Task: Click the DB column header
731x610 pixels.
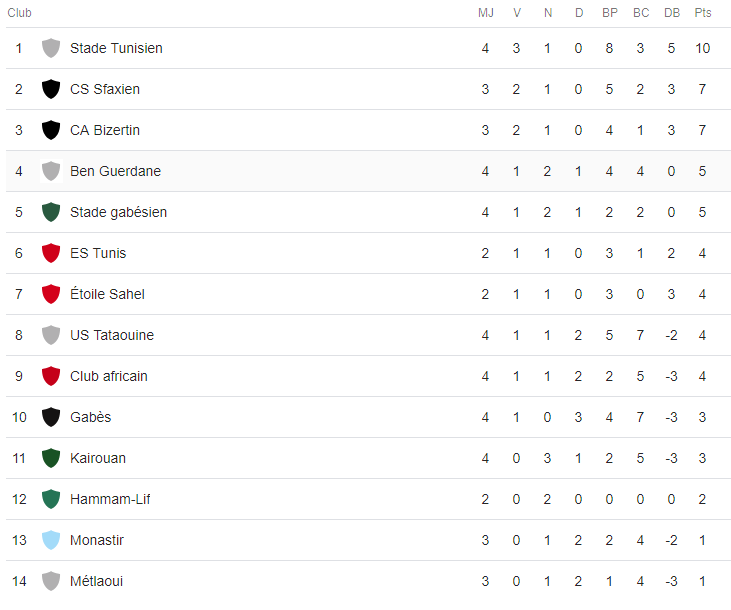Action: (672, 13)
